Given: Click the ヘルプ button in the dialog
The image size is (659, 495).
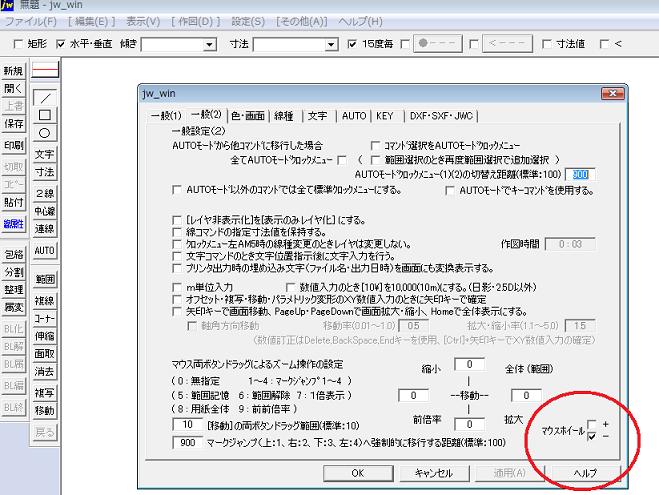Looking at the screenshot, I should point(585,473).
